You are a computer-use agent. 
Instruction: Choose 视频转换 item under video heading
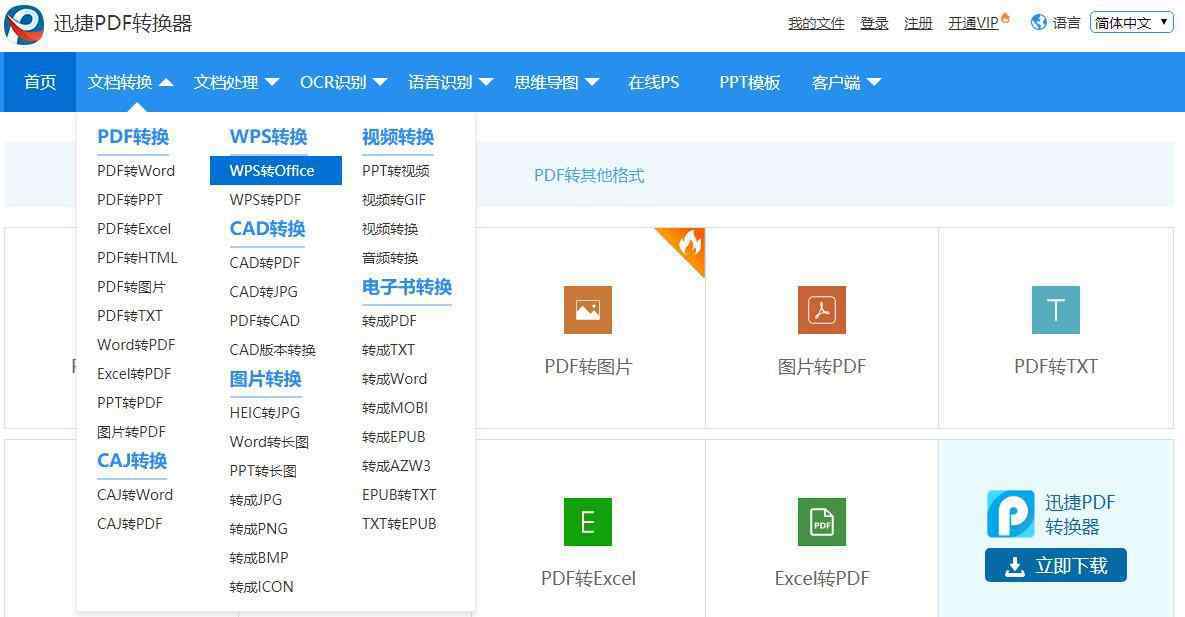coord(391,228)
